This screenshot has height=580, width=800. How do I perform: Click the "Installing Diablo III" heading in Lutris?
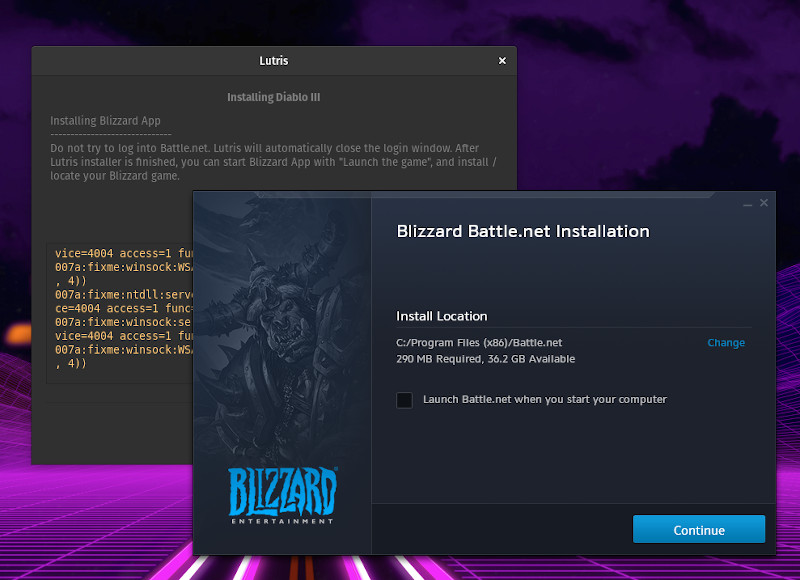pos(273,97)
